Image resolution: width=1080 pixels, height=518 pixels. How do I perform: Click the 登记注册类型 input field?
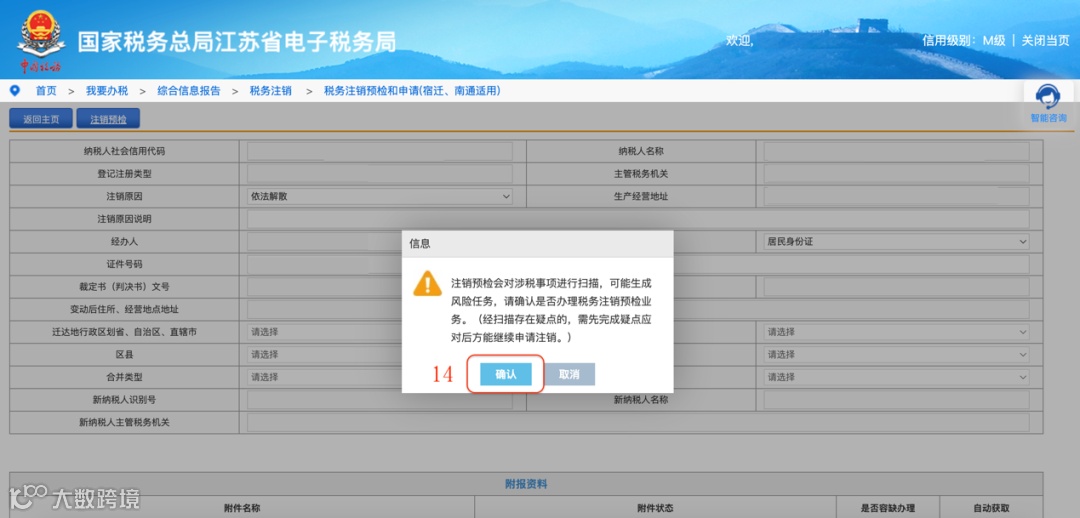[x=380, y=174]
